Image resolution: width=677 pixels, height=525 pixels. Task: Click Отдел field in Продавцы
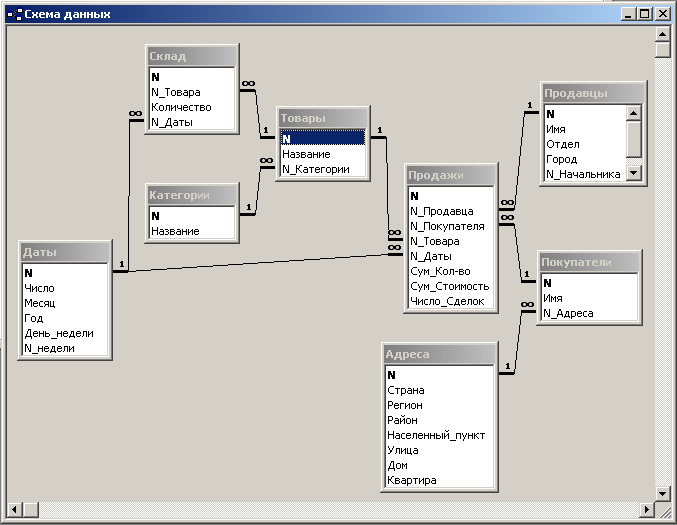click(585, 144)
